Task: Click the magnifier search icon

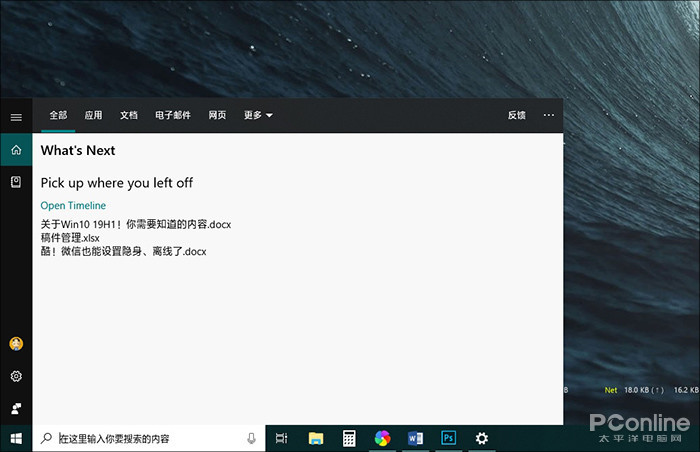Action: click(x=46, y=438)
